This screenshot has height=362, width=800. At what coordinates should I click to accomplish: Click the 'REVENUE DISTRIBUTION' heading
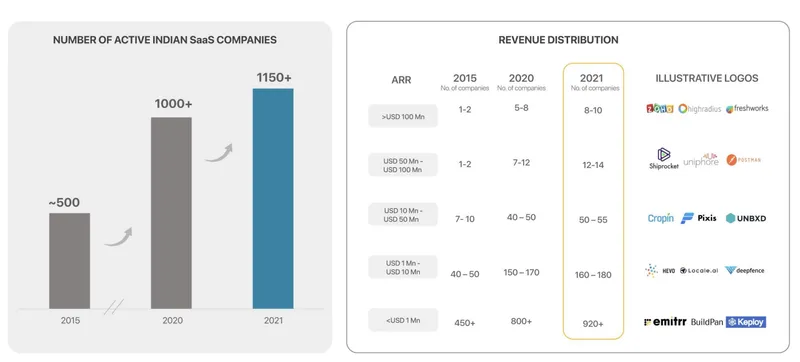pyautogui.click(x=558, y=40)
